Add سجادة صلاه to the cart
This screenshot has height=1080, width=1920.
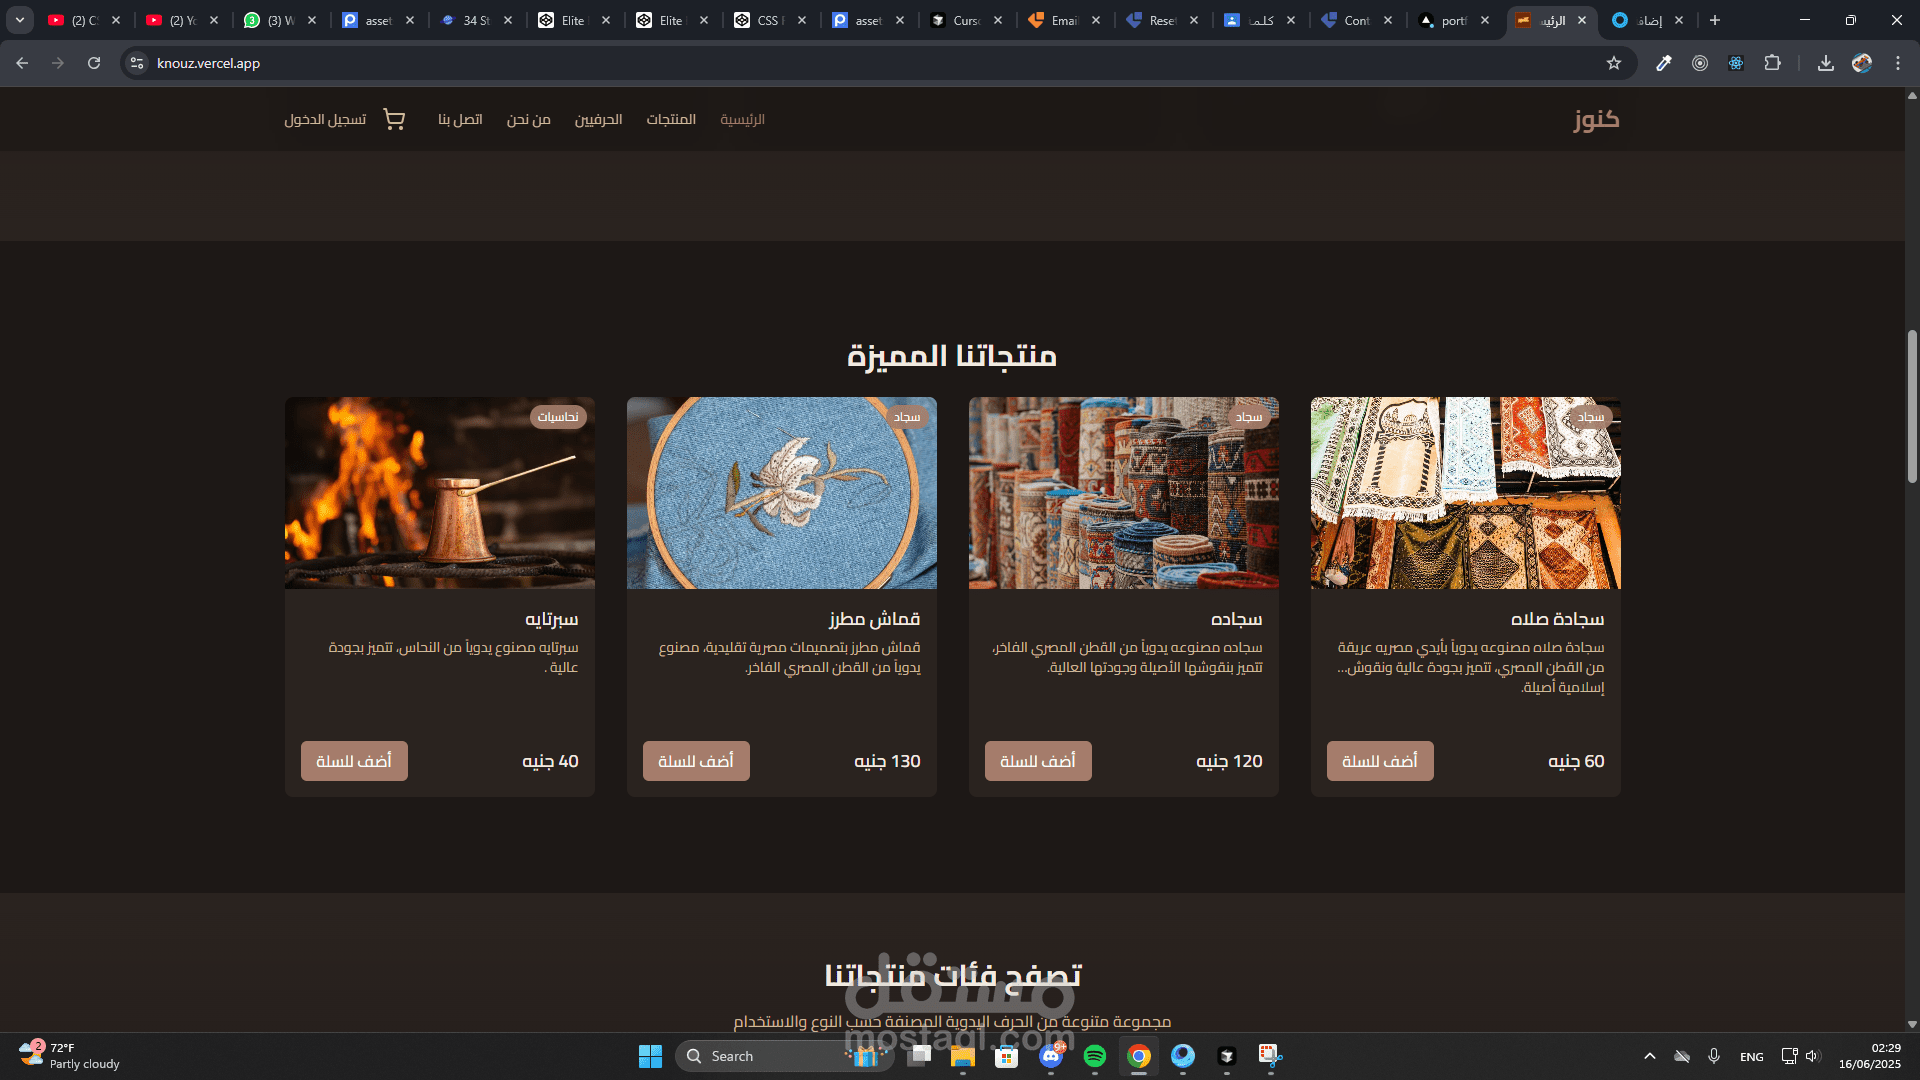click(1379, 761)
